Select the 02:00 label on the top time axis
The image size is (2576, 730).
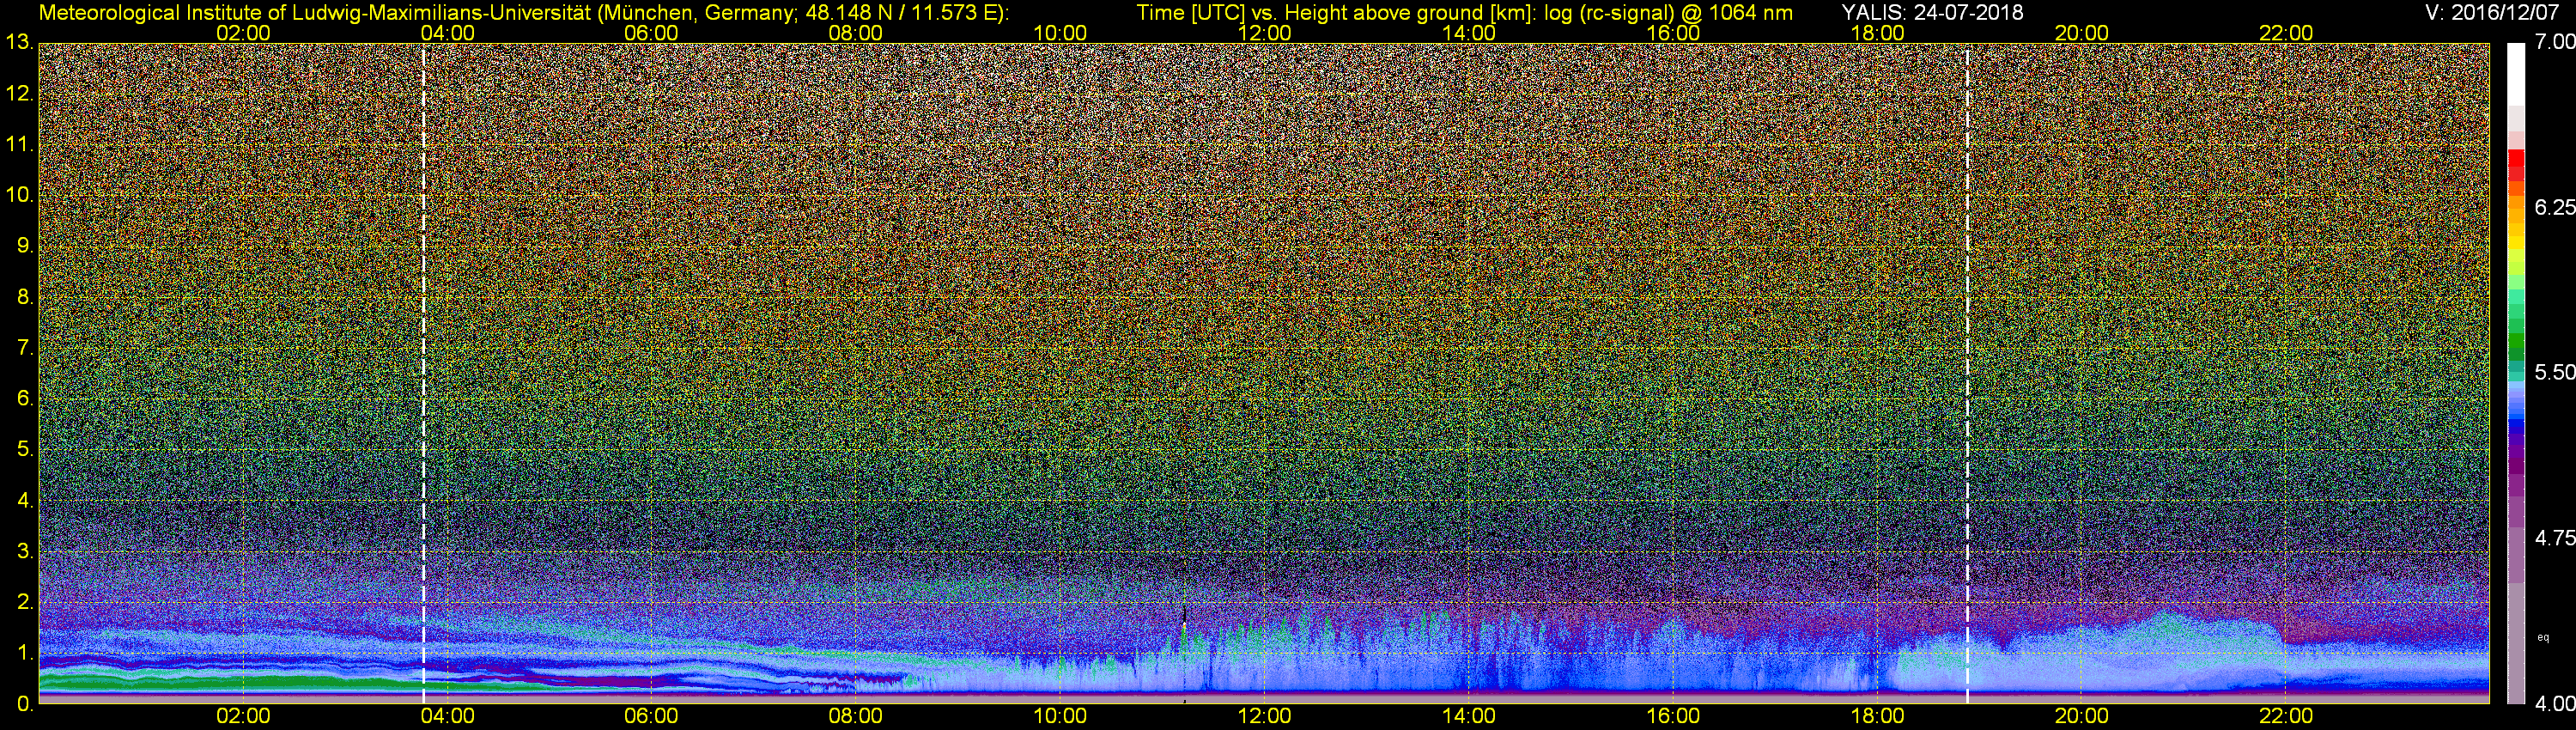coord(243,33)
